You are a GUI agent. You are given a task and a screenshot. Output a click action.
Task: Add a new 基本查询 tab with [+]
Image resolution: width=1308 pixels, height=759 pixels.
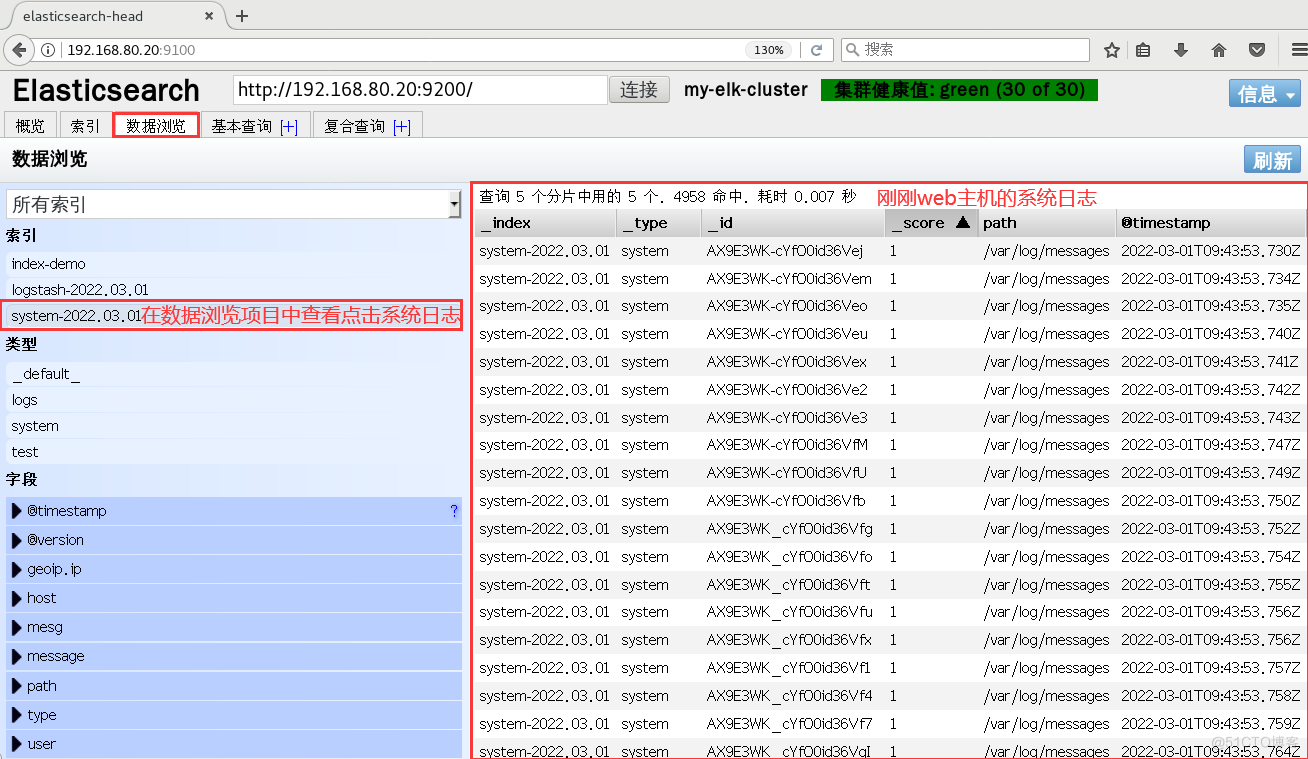289,126
